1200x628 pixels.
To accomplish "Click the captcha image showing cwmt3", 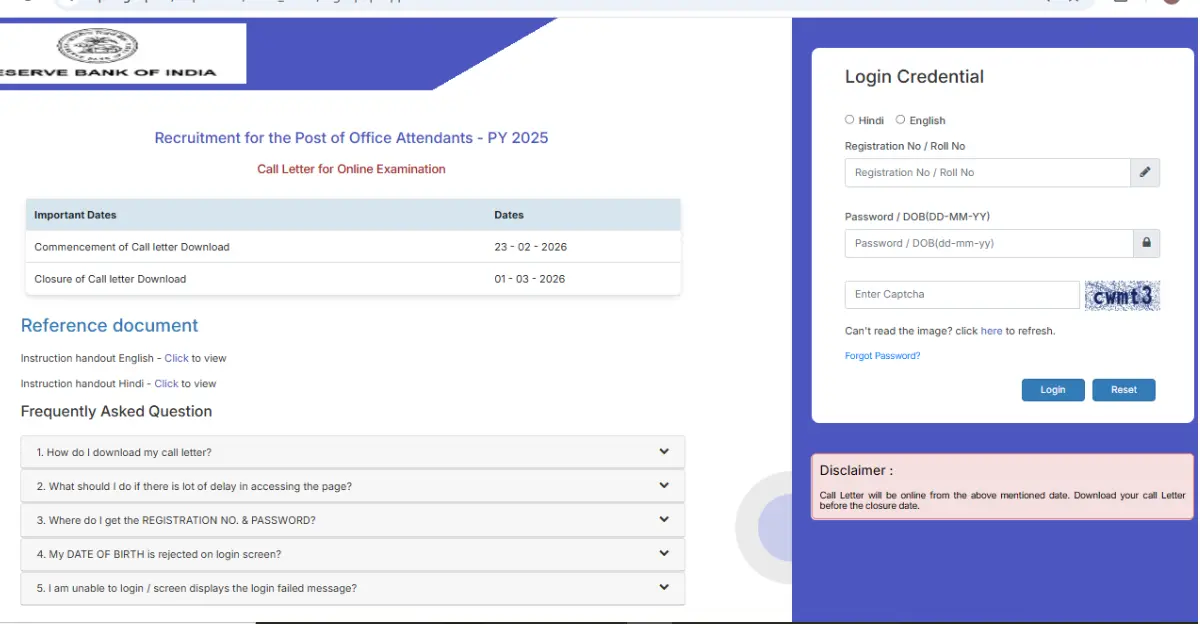I will pos(1122,294).
